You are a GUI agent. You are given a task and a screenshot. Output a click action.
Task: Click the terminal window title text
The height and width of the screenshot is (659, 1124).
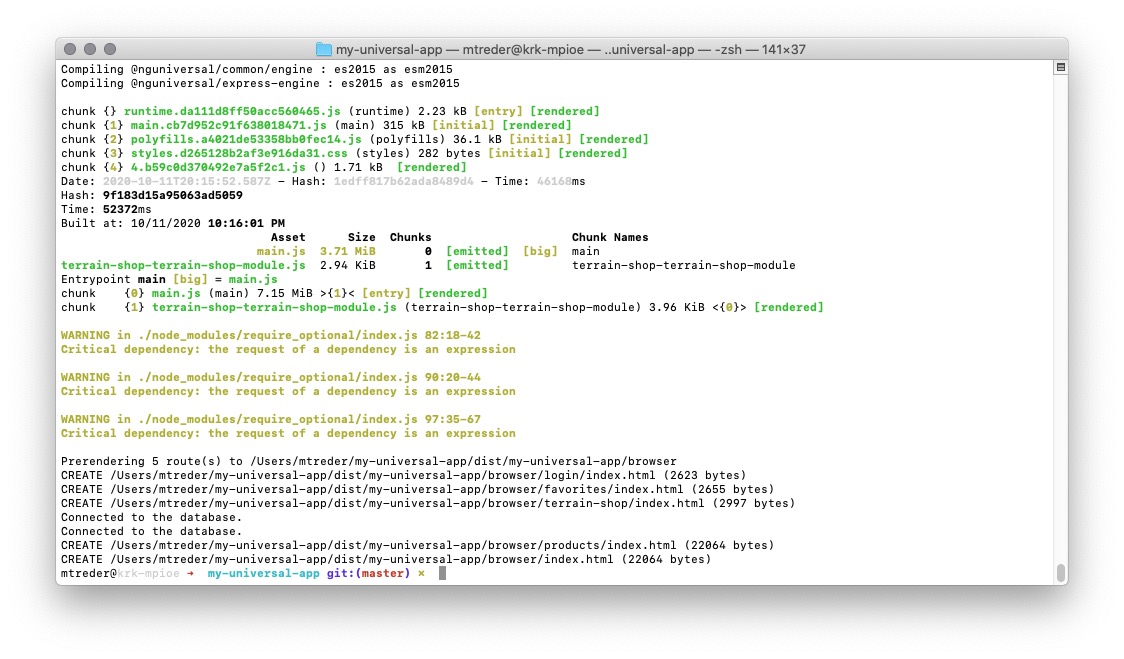click(x=571, y=49)
